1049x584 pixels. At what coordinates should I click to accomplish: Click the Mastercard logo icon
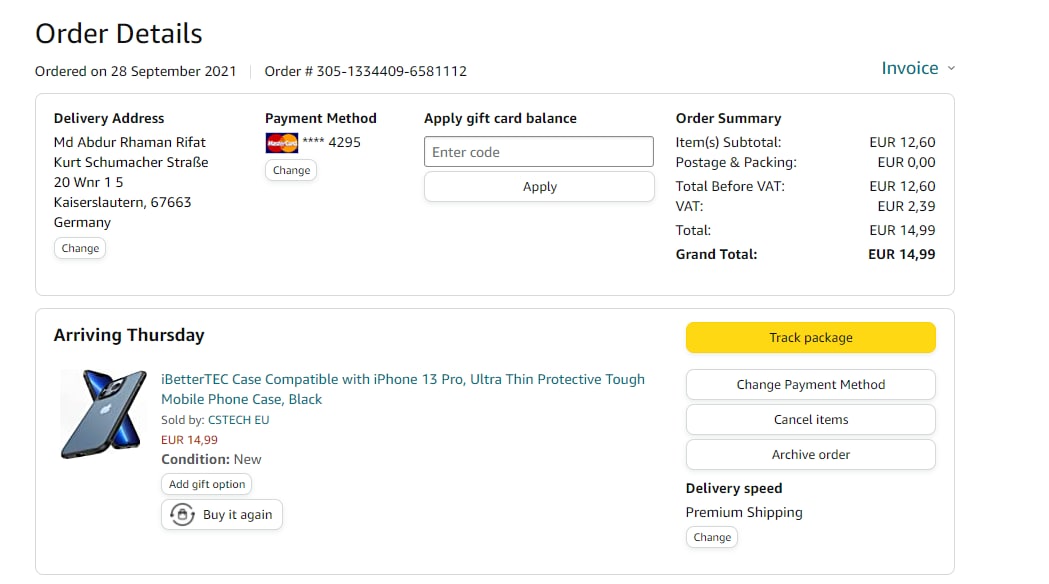(x=282, y=143)
